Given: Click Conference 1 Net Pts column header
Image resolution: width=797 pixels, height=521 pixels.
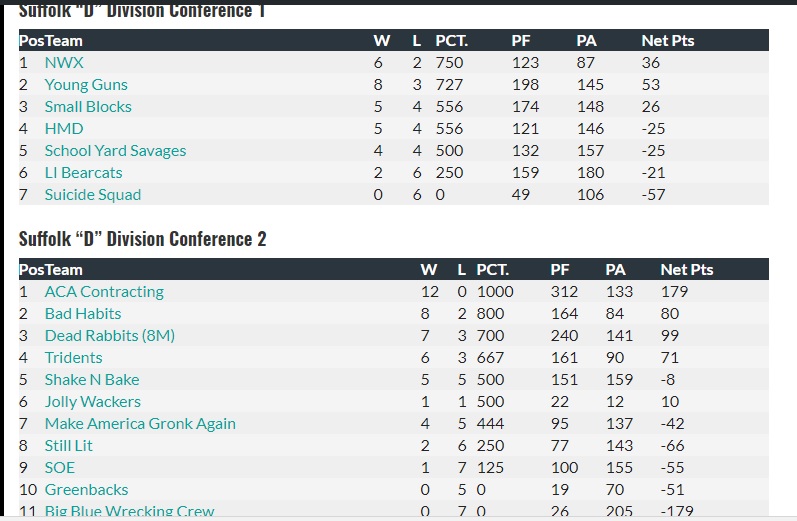Looking at the screenshot, I should (x=667, y=41).
